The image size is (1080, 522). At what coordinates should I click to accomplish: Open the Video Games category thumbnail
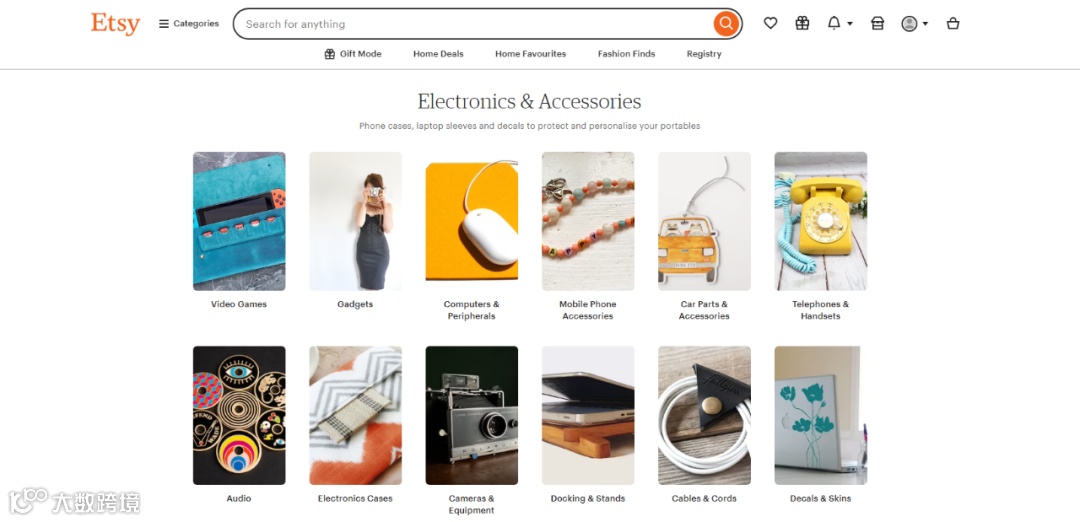[239, 221]
